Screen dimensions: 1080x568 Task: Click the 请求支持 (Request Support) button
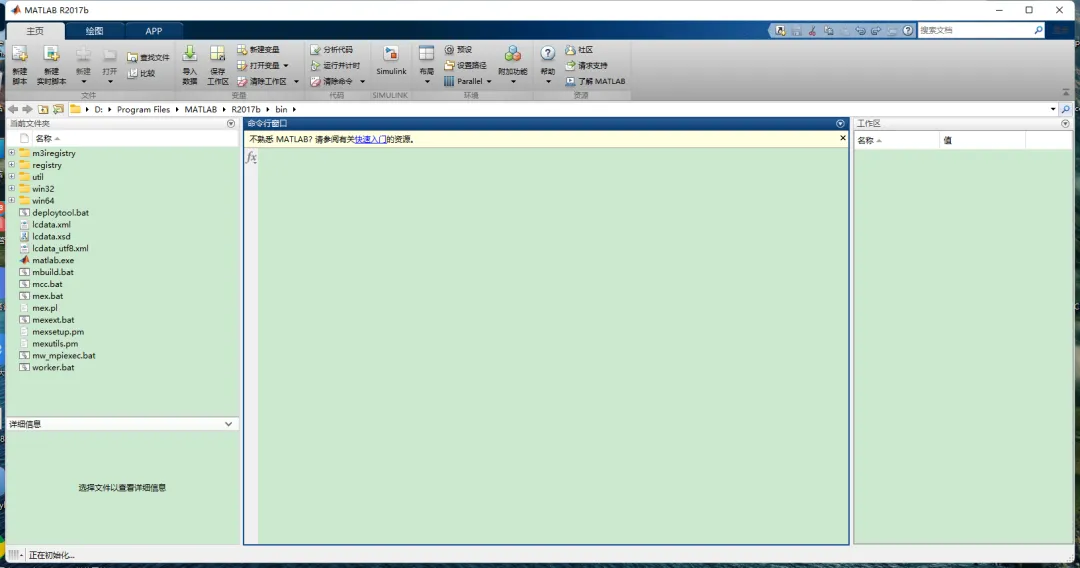[586, 65]
